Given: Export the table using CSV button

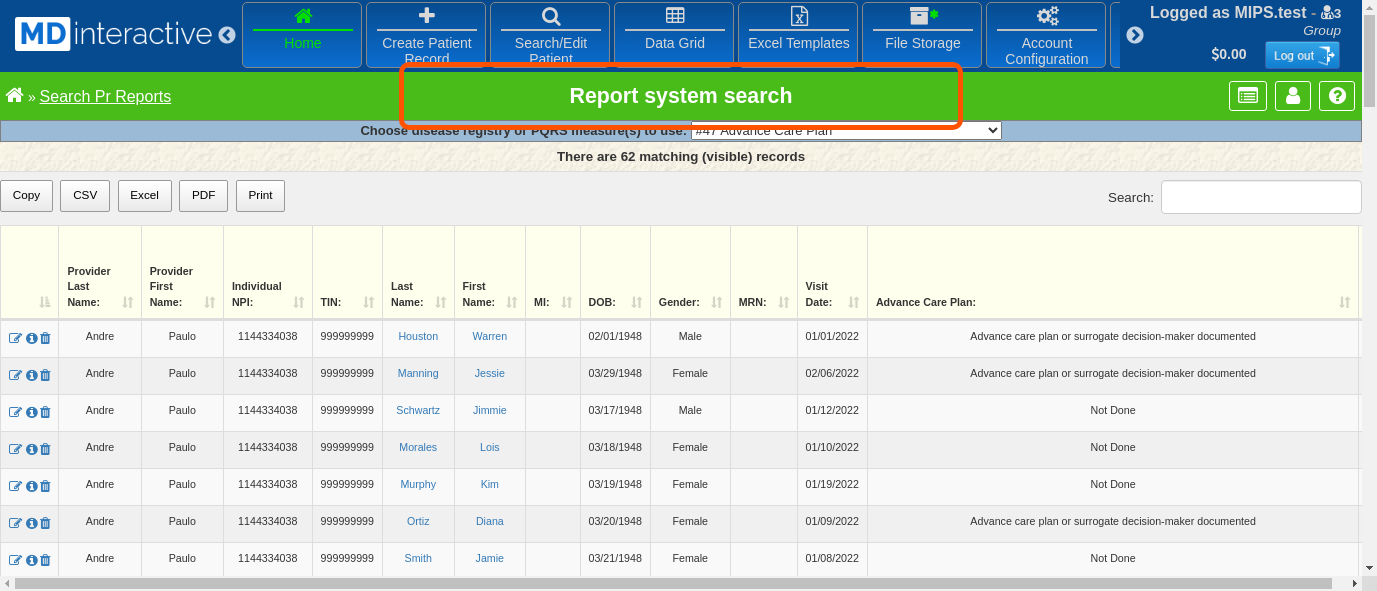Looking at the screenshot, I should coord(85,196).
